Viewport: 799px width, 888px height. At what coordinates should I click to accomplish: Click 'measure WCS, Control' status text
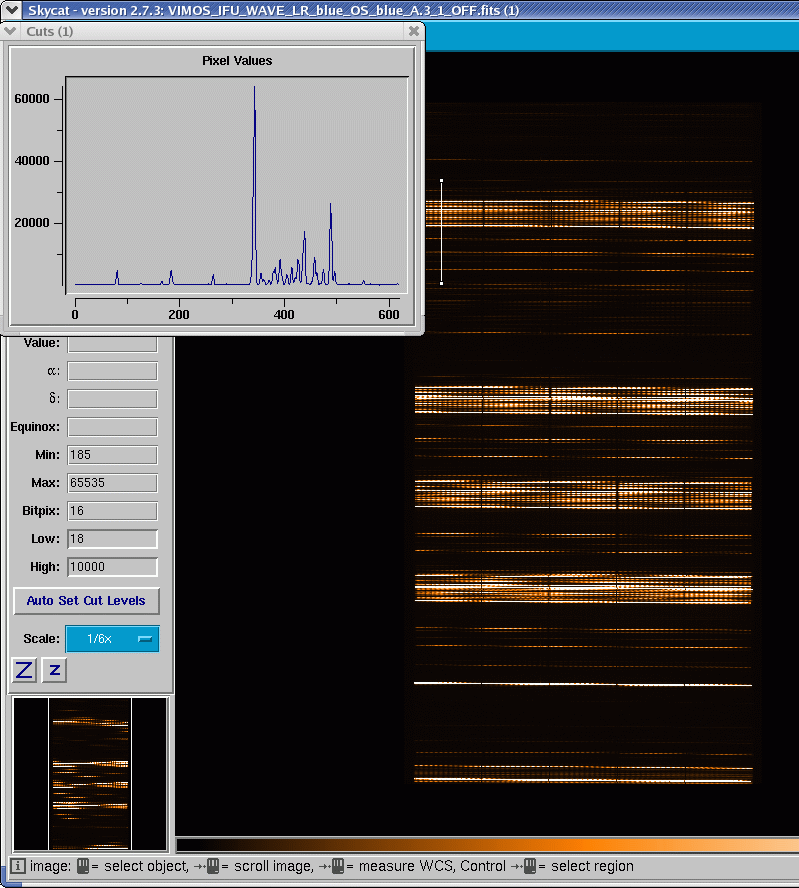click(432, 866)
